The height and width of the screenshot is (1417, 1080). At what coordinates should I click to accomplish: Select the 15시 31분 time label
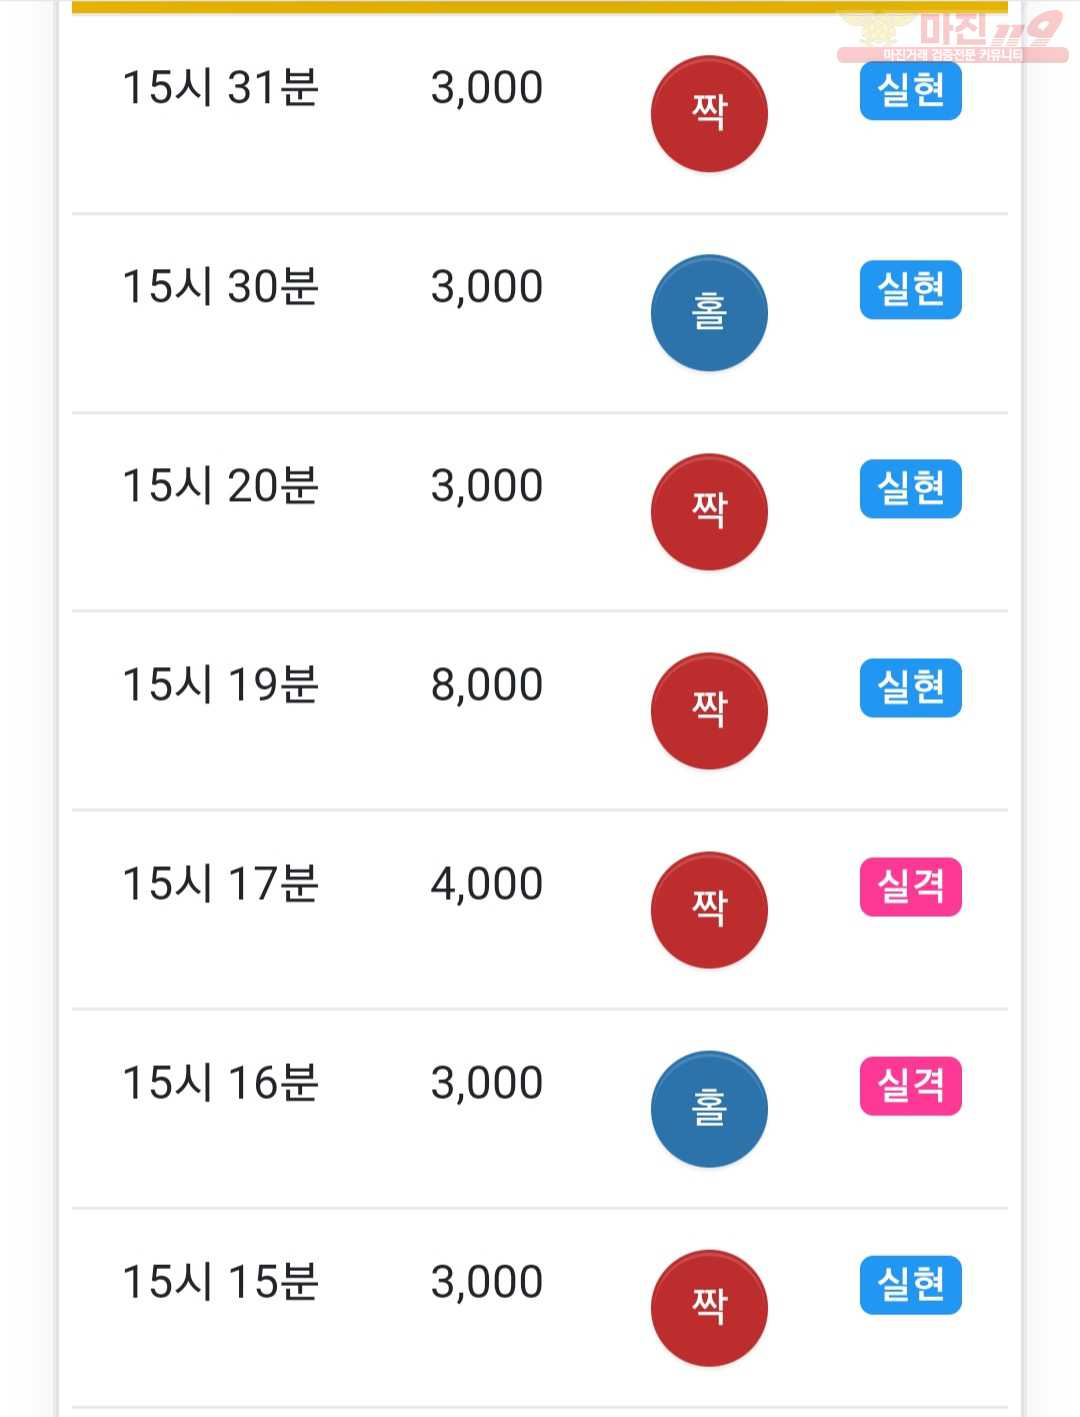pos(220,87)
